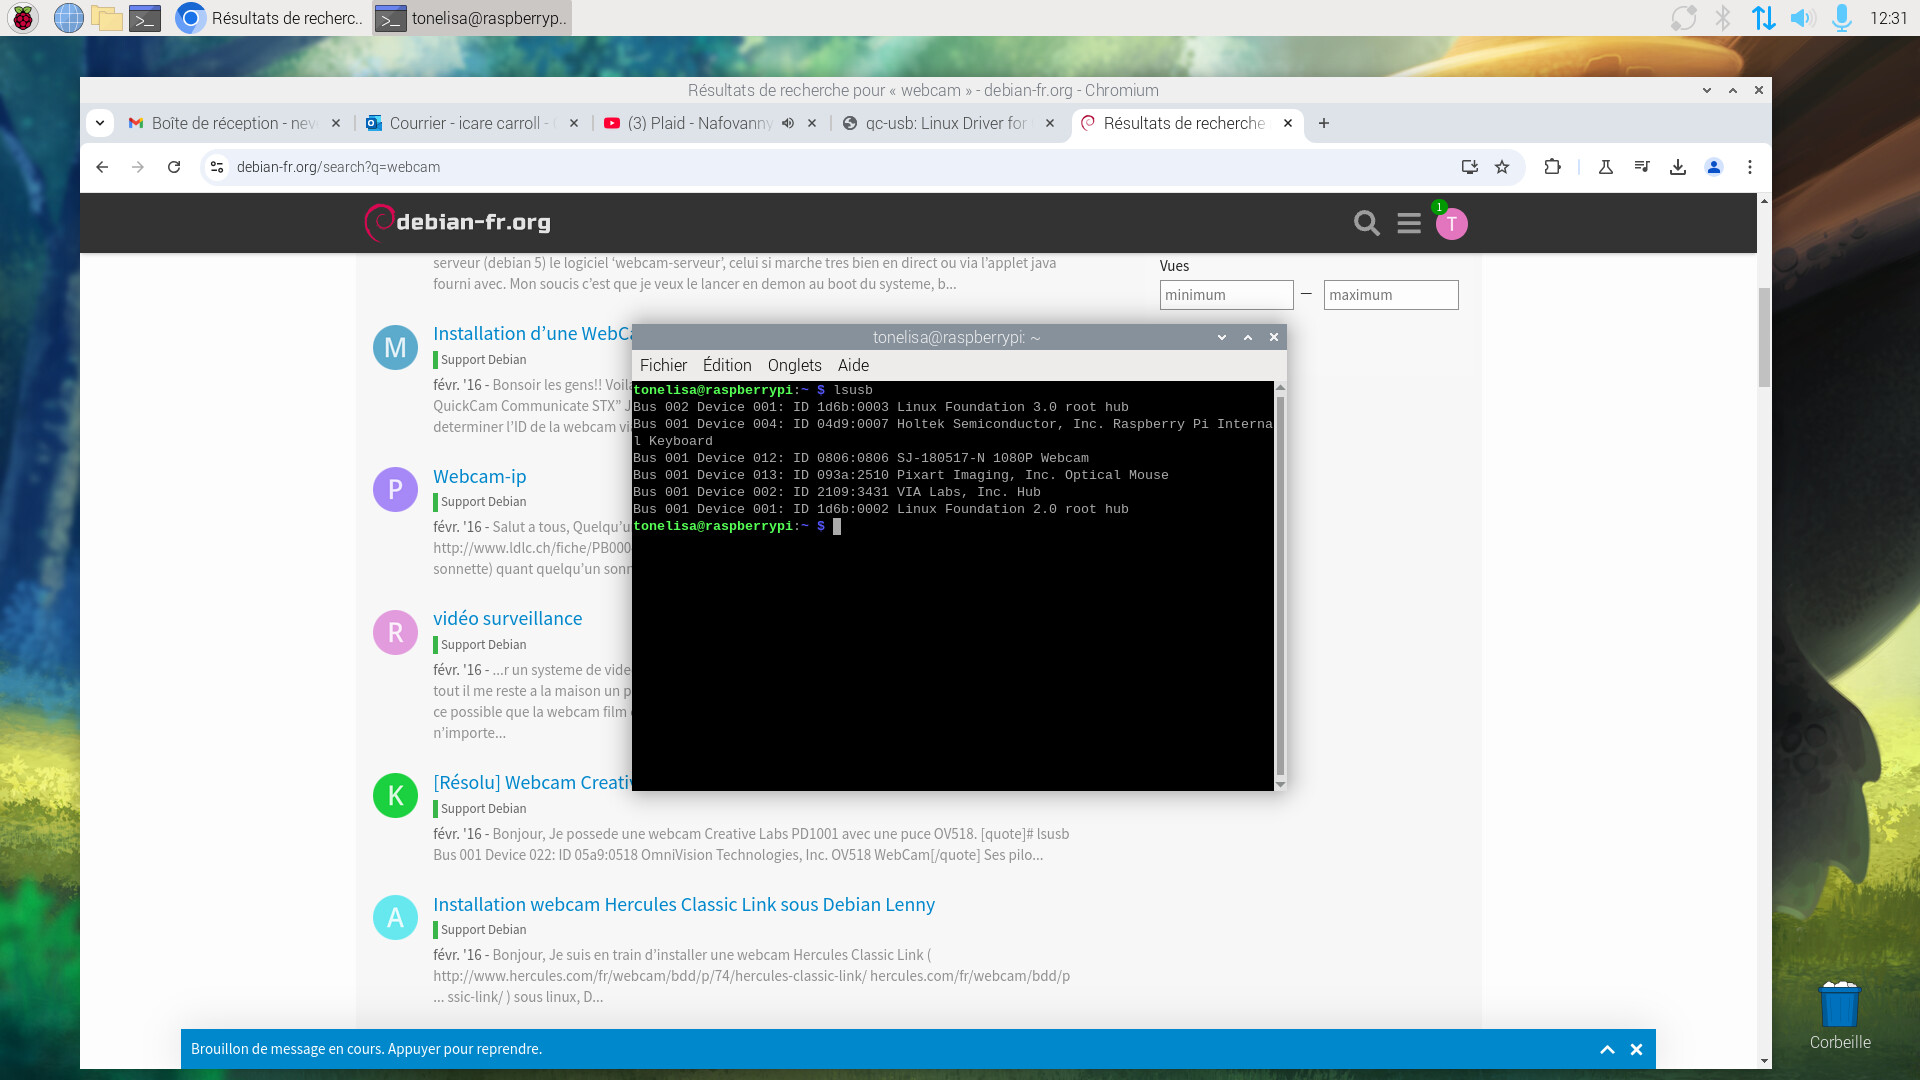This screenshot has width=1920, height=1080.
Task: Open the [Résolu] Webcam Creative topic link
Action: [532, 782]
